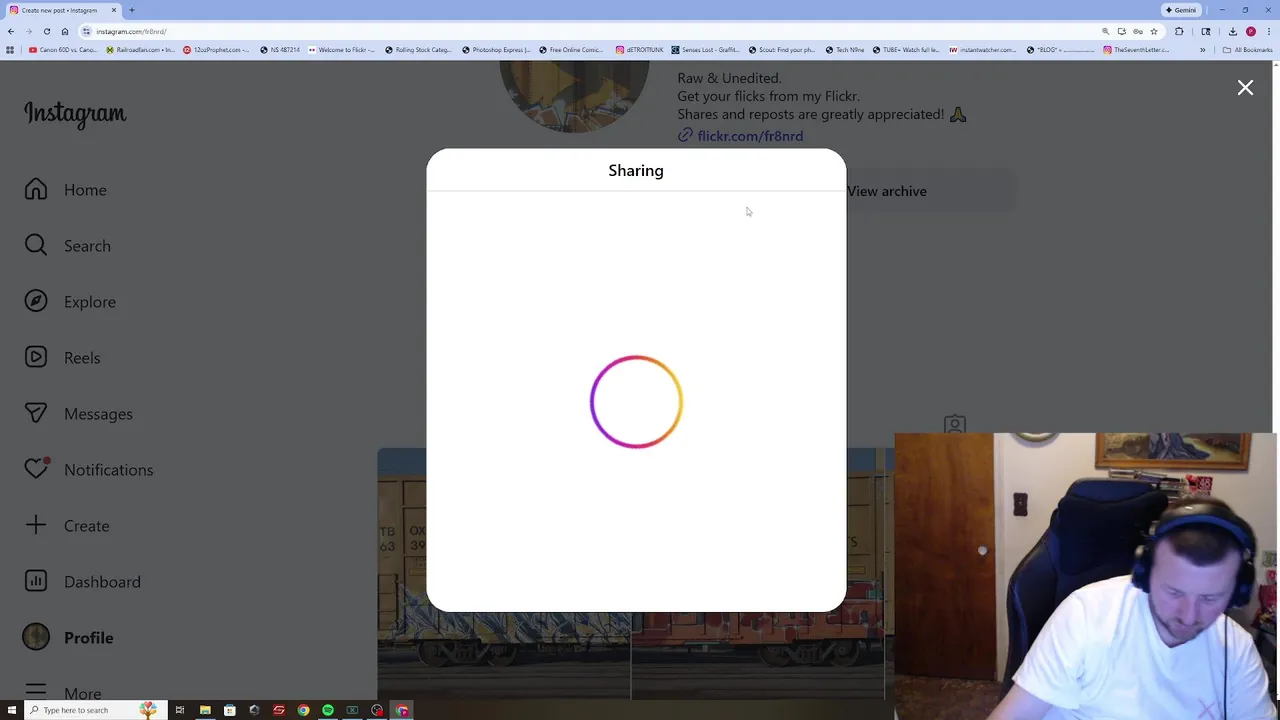Open the Dashboard chart icon
1280x720 pixels.
coord(36,581)
